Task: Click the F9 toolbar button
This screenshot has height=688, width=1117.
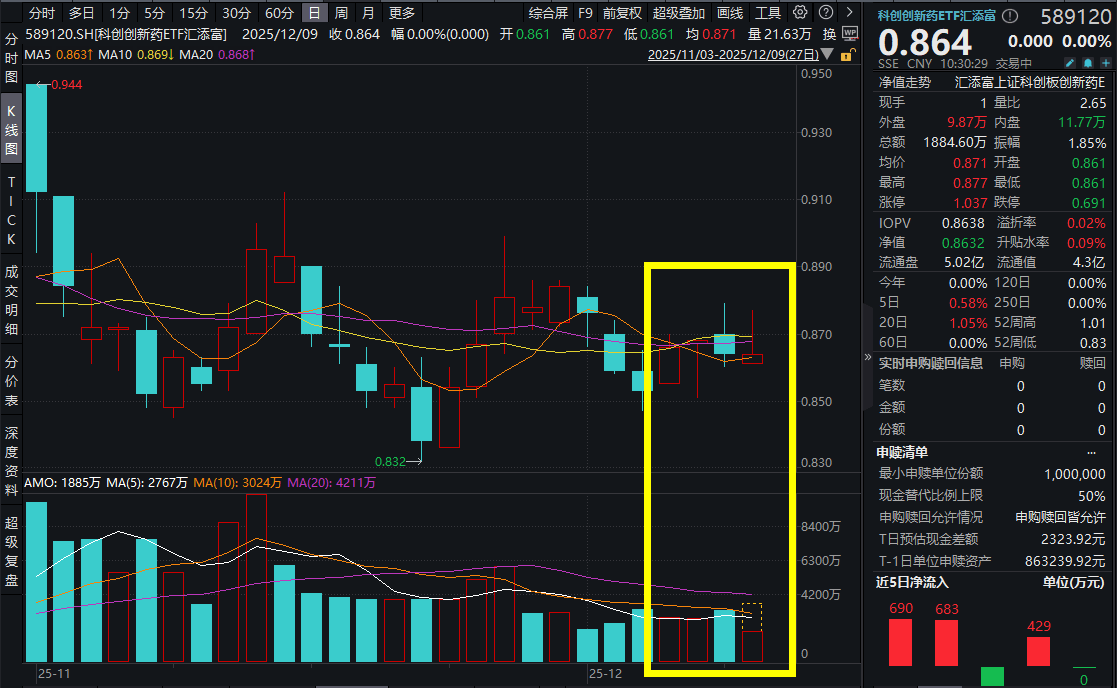Action: (x=585, y=13)
